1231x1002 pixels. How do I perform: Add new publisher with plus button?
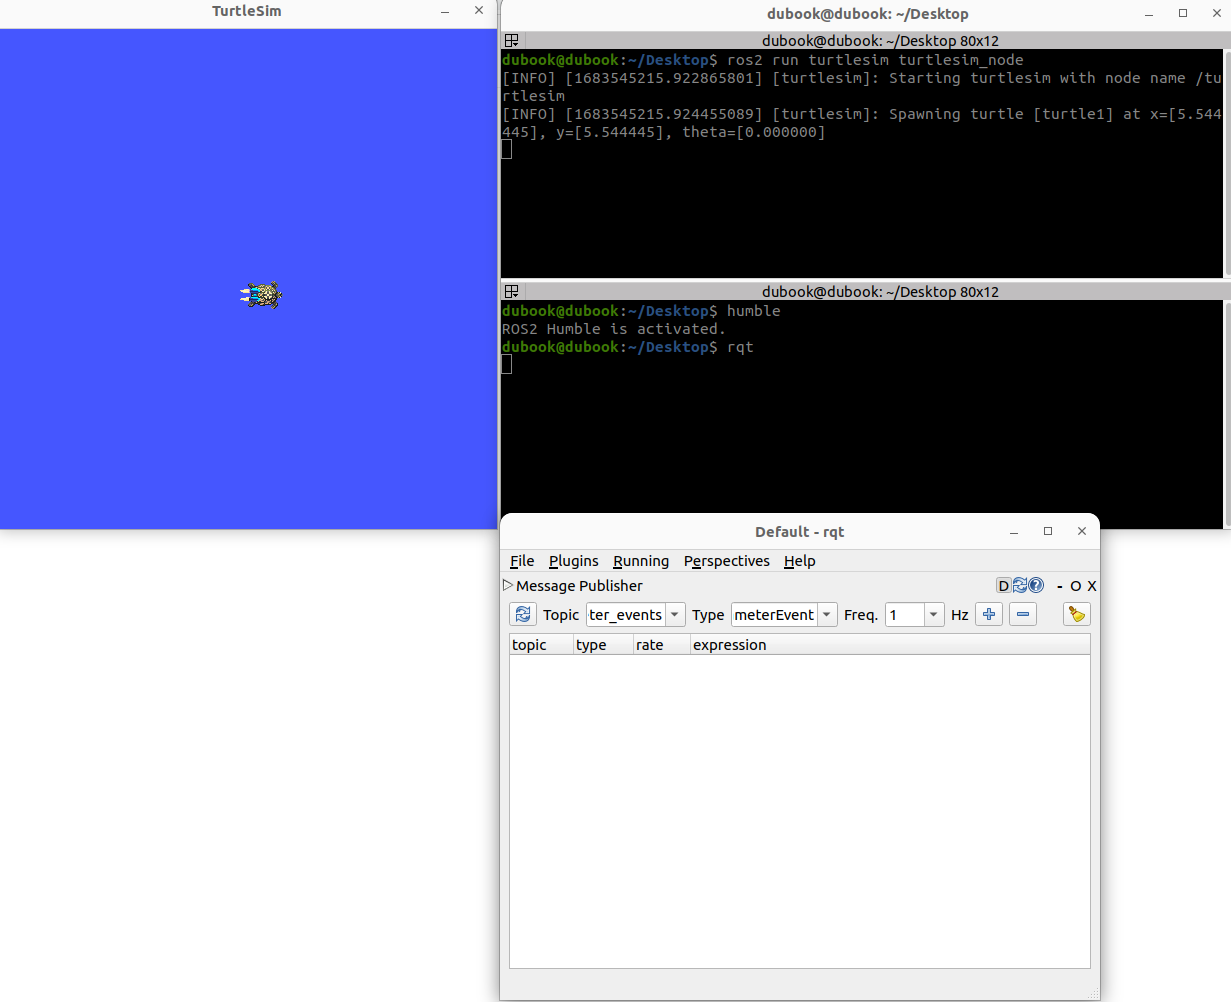point(989,615)
